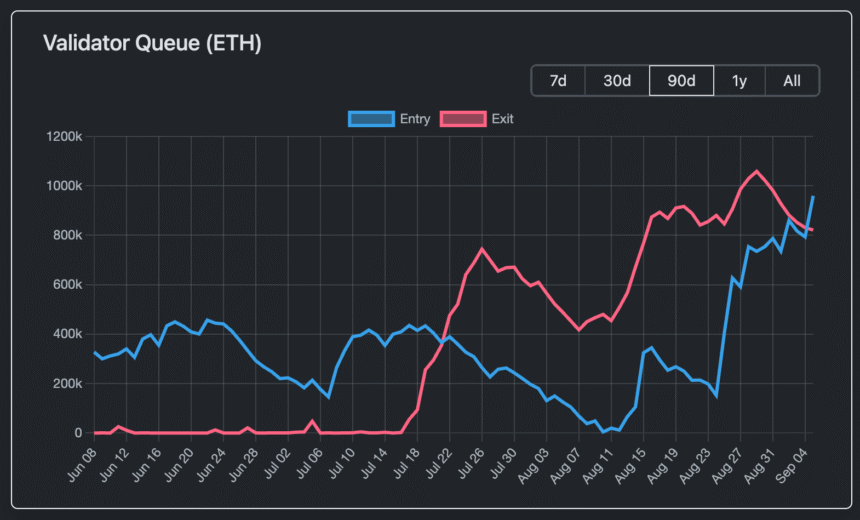This screenshot has width=860, height=520.
Task: Toggle the Exit series legend label
Action: click(503, 119)
